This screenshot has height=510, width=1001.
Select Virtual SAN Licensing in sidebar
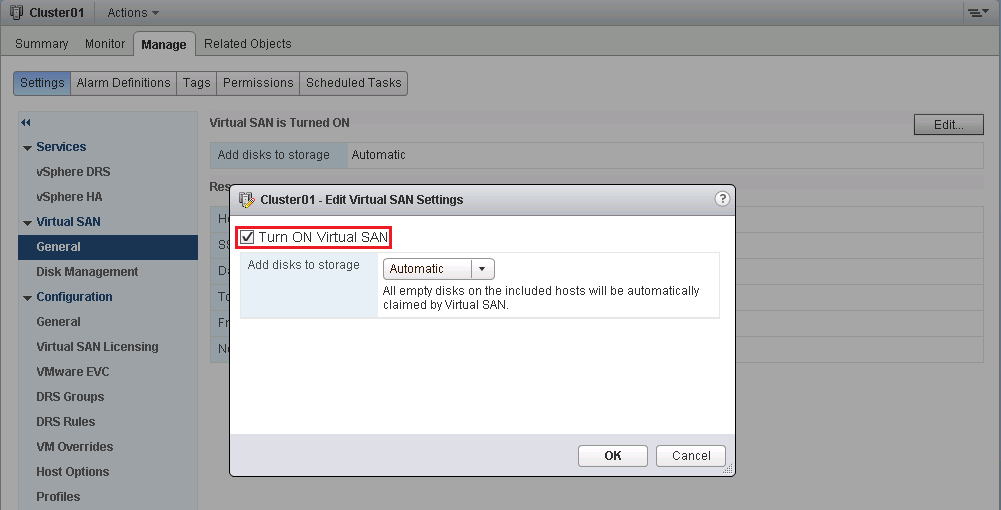pyautogui.click(x=97, y=347)
